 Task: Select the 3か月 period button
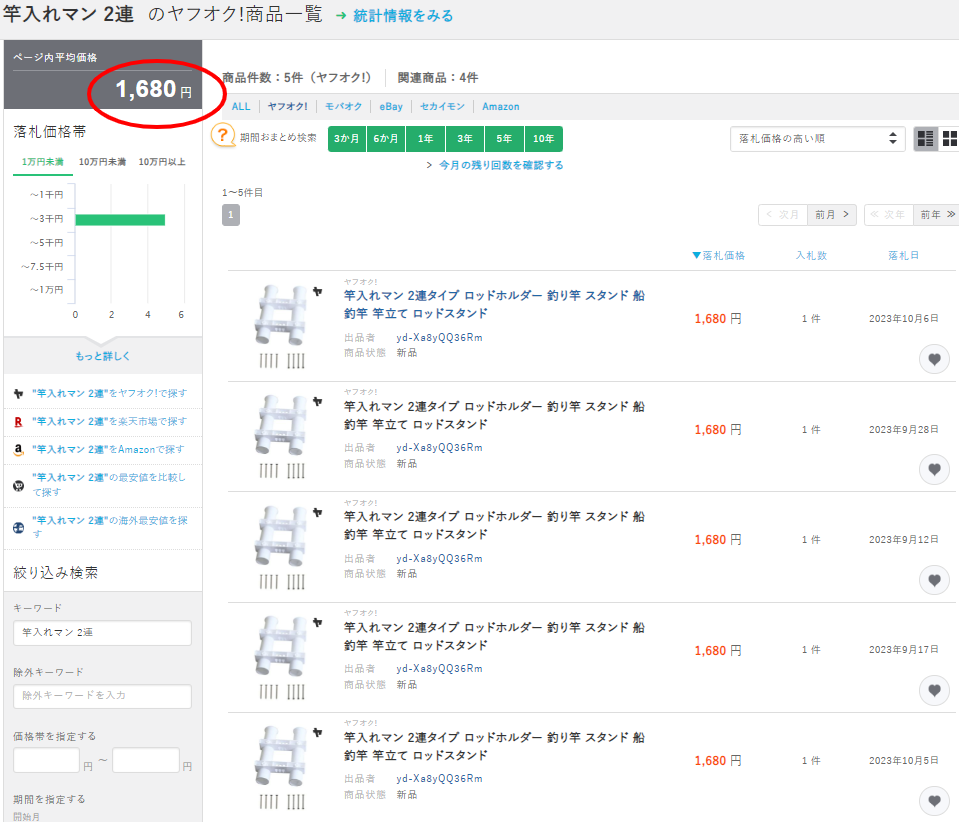[x=347, y=139]
